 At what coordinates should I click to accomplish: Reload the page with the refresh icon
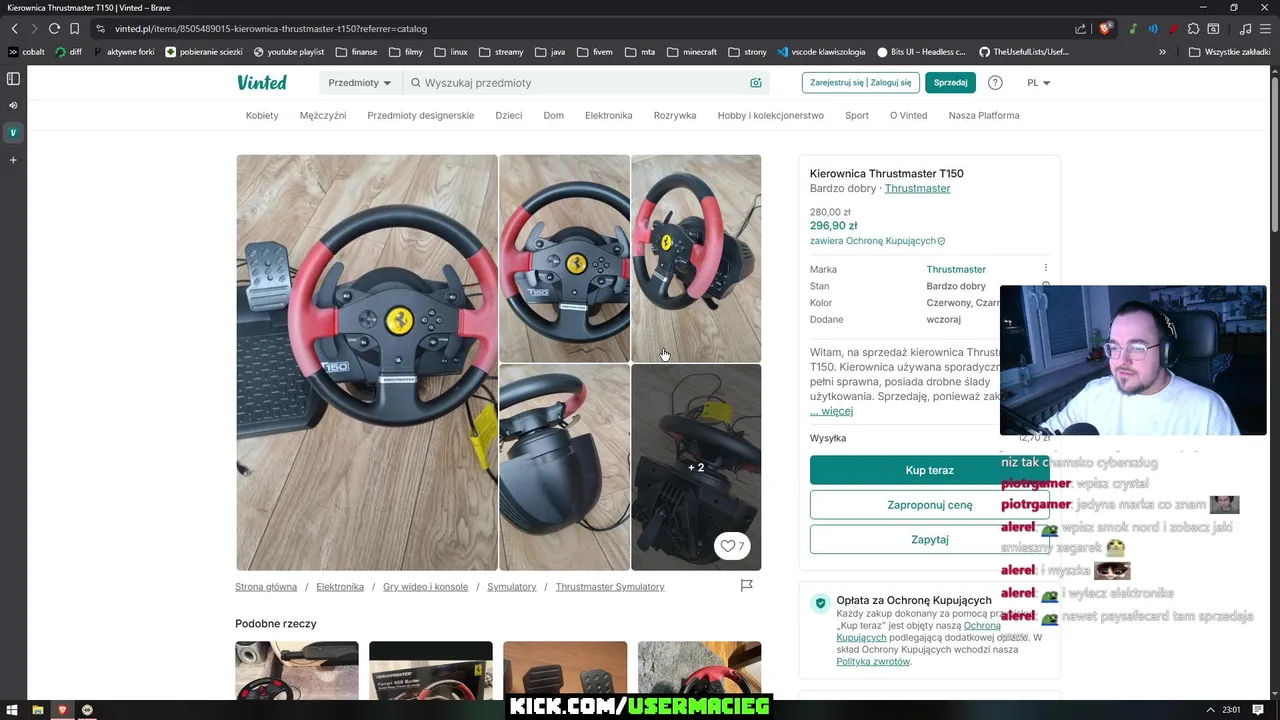point(54,29)
